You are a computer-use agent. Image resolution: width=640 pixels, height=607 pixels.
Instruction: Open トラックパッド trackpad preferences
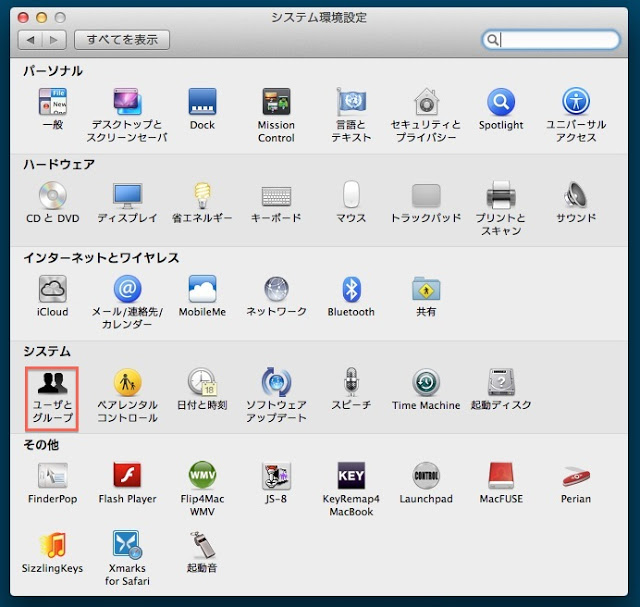pos(426,202)
